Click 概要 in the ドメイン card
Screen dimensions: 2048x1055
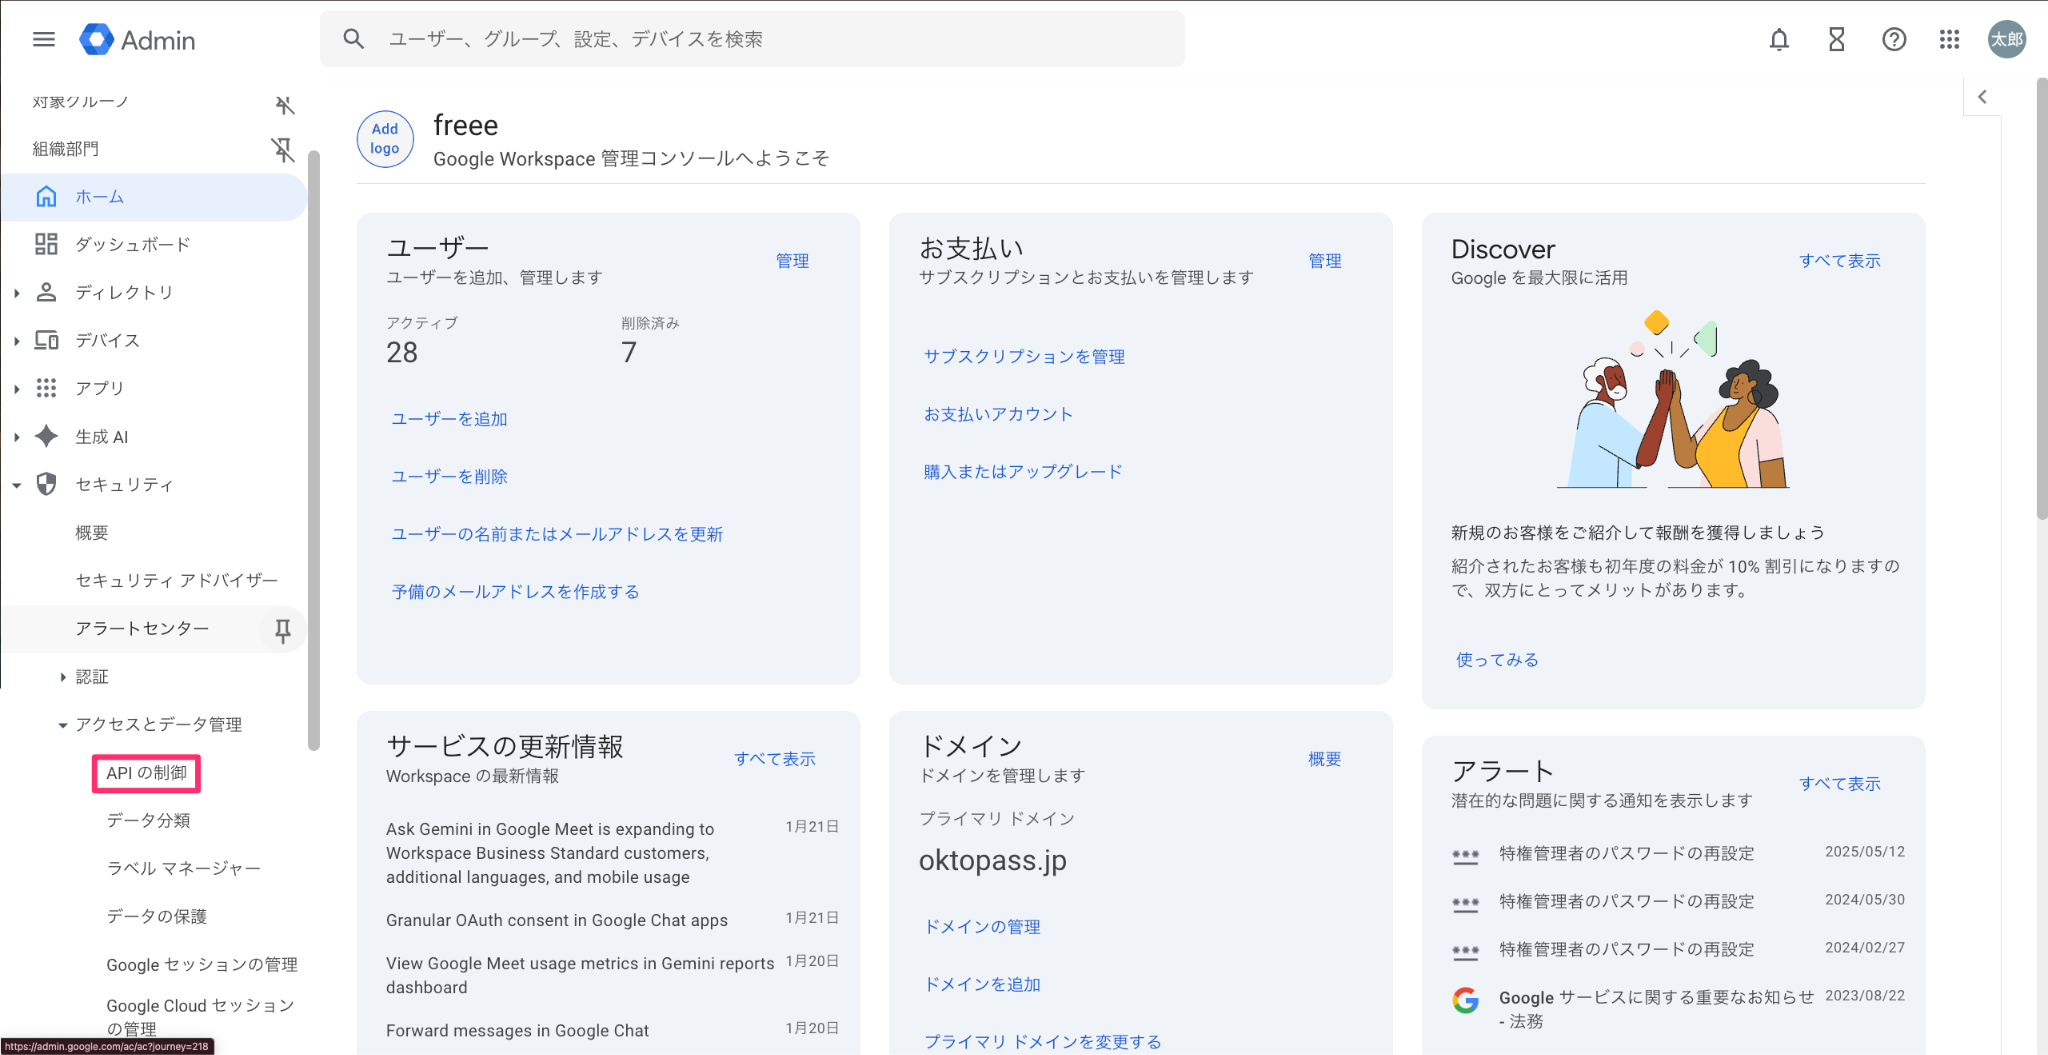pos(1325,758)
